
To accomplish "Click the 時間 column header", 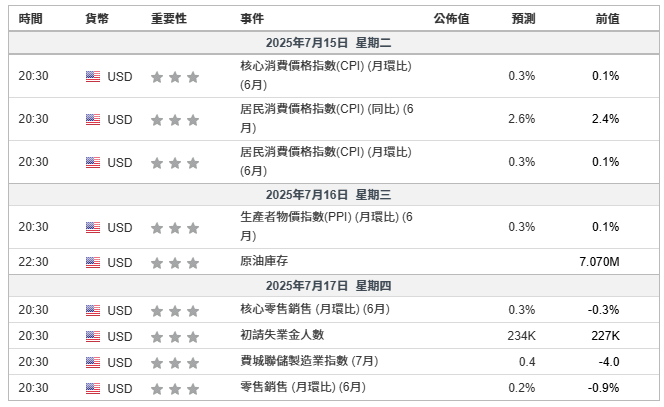I will coord(31,19).
